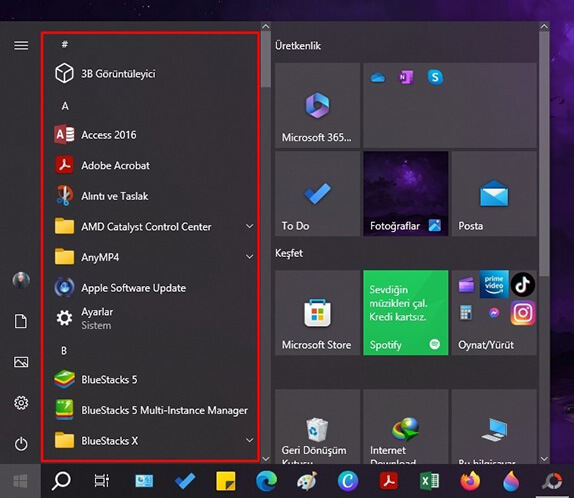Open the Skype small tile
Screen dimensions: 574x498
pos(435,77)
